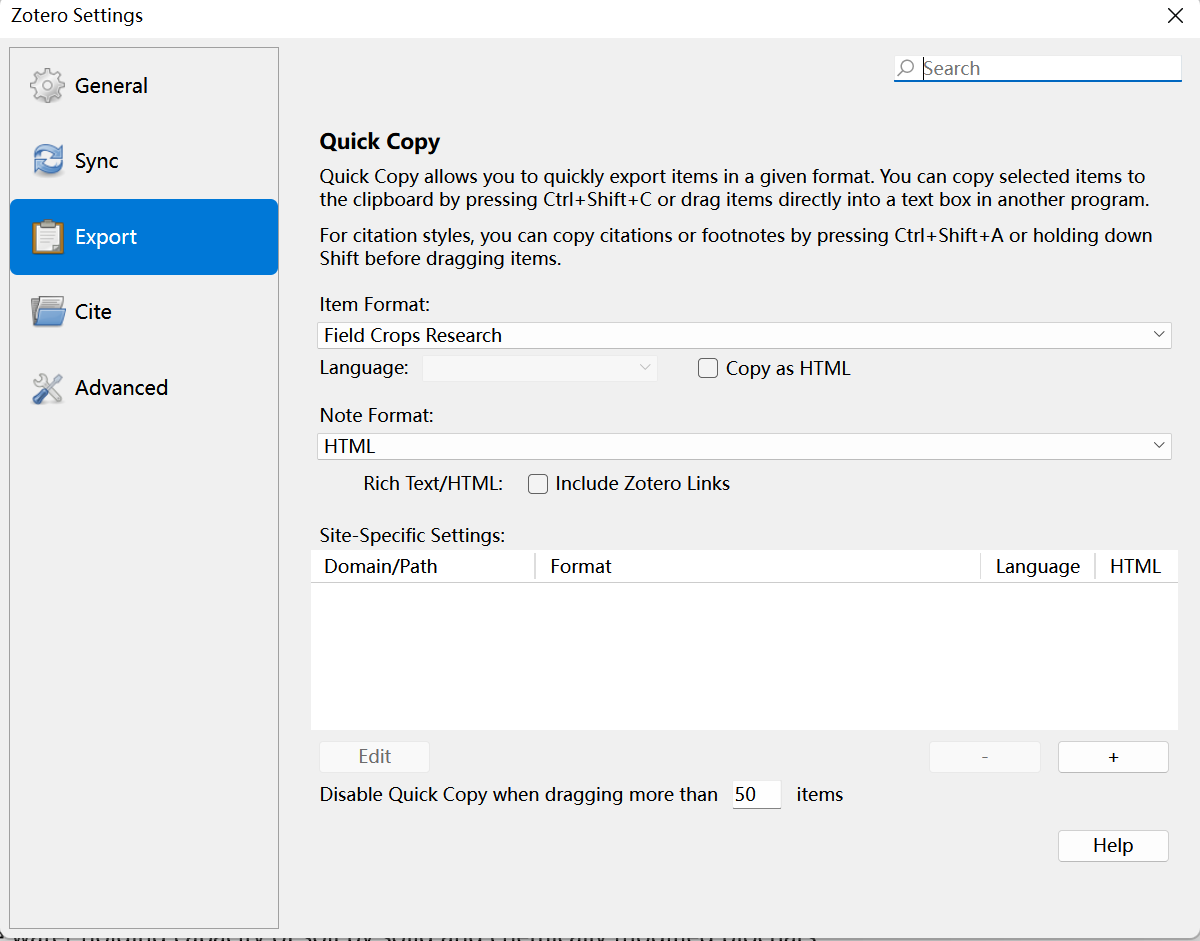Open the Language dropdown
The height and width of the screenshot is (941, 1200).
click(x=539, y=368)
